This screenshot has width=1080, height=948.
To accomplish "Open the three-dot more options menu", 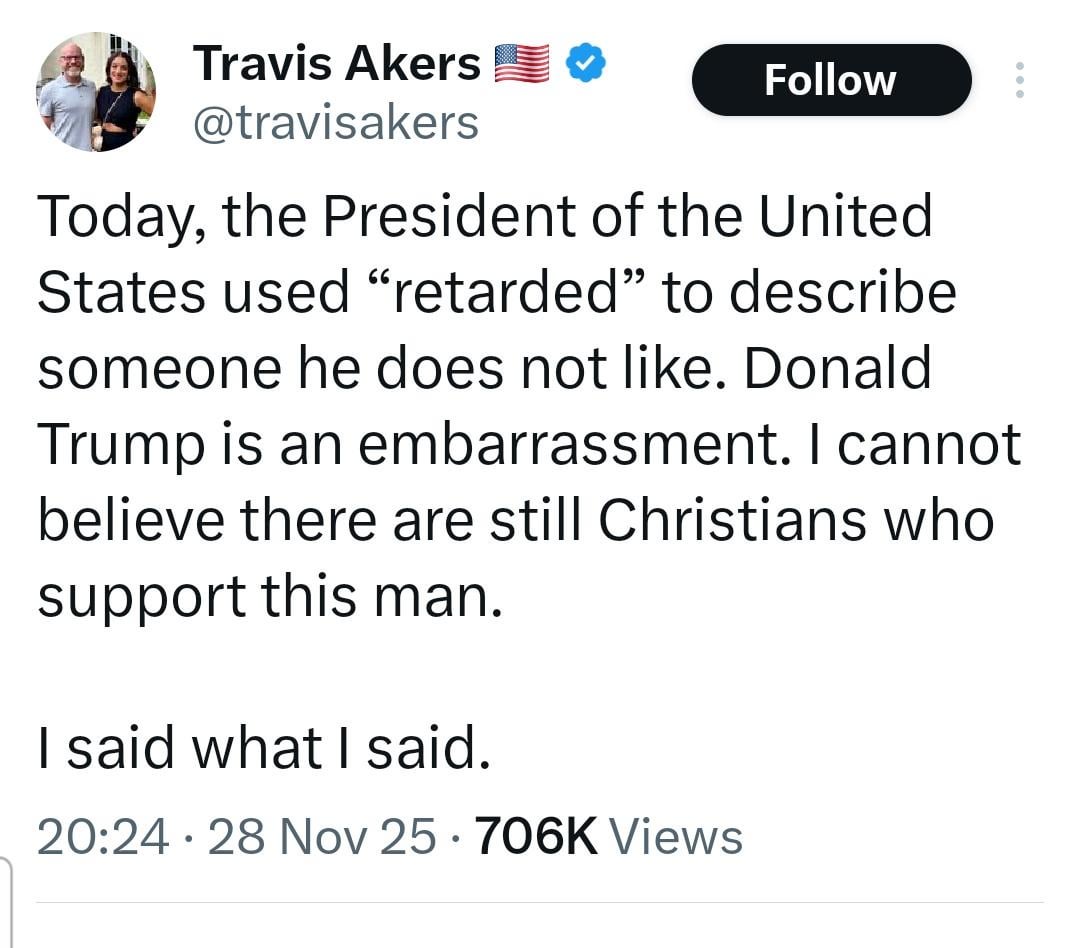I will tap(1019, 80).
